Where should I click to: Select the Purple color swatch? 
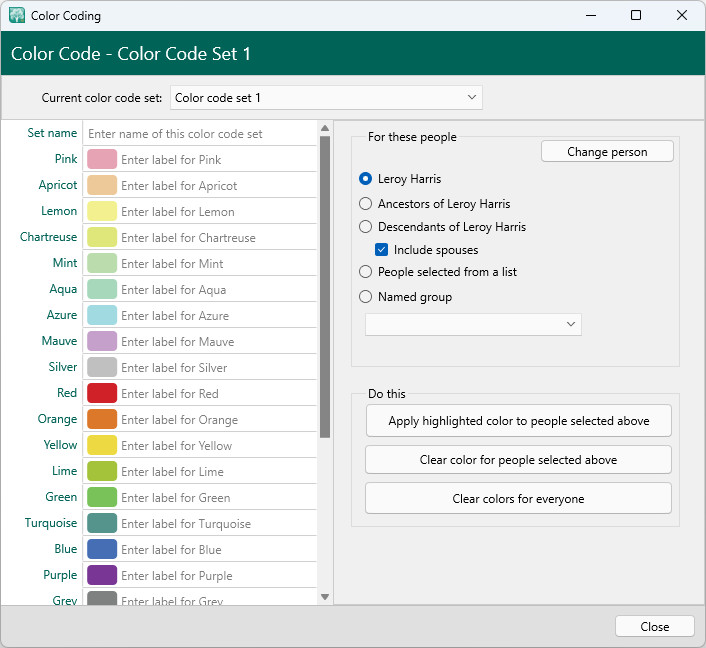102,575
